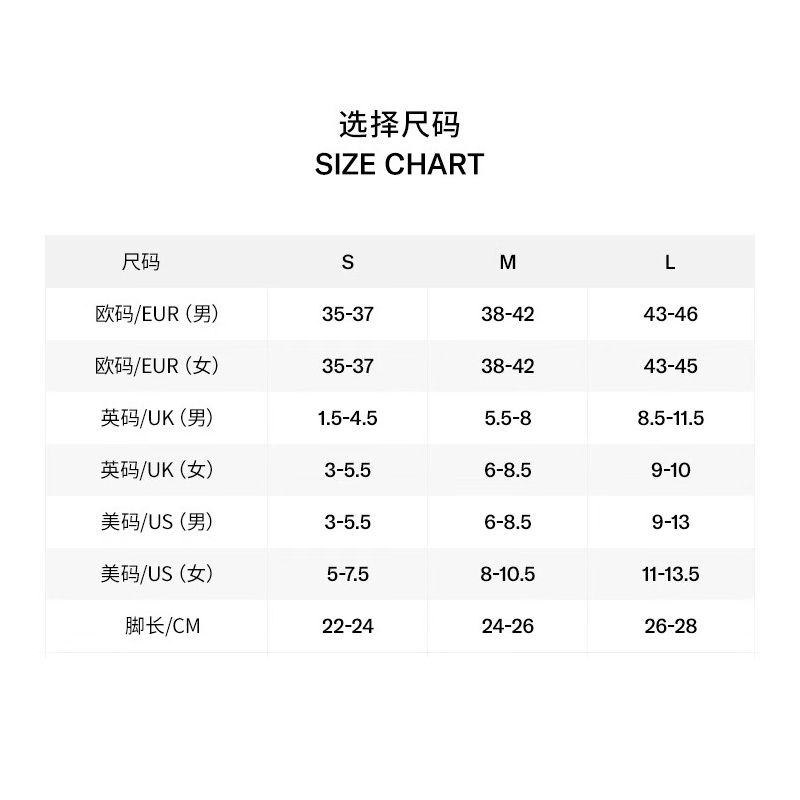The width and height of the screenshot is (800, 800).
Task: Click the 尺码 header cell
Action: (x=141, y=262)
